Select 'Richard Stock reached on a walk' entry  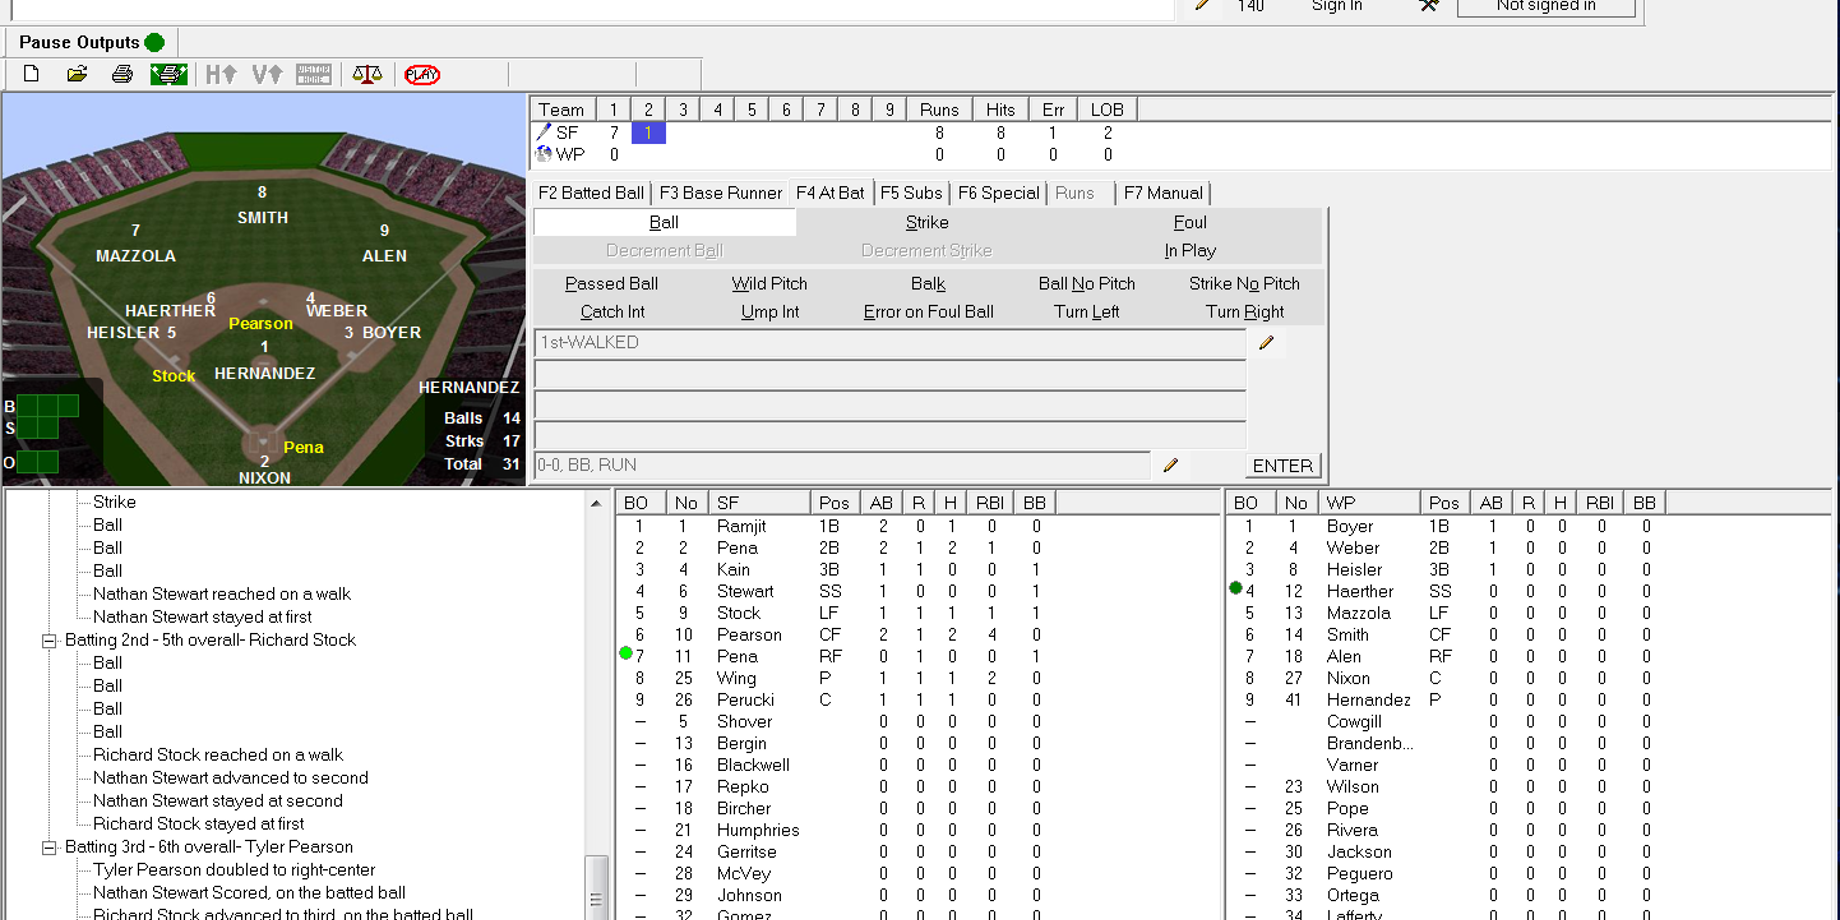[218, 755]
